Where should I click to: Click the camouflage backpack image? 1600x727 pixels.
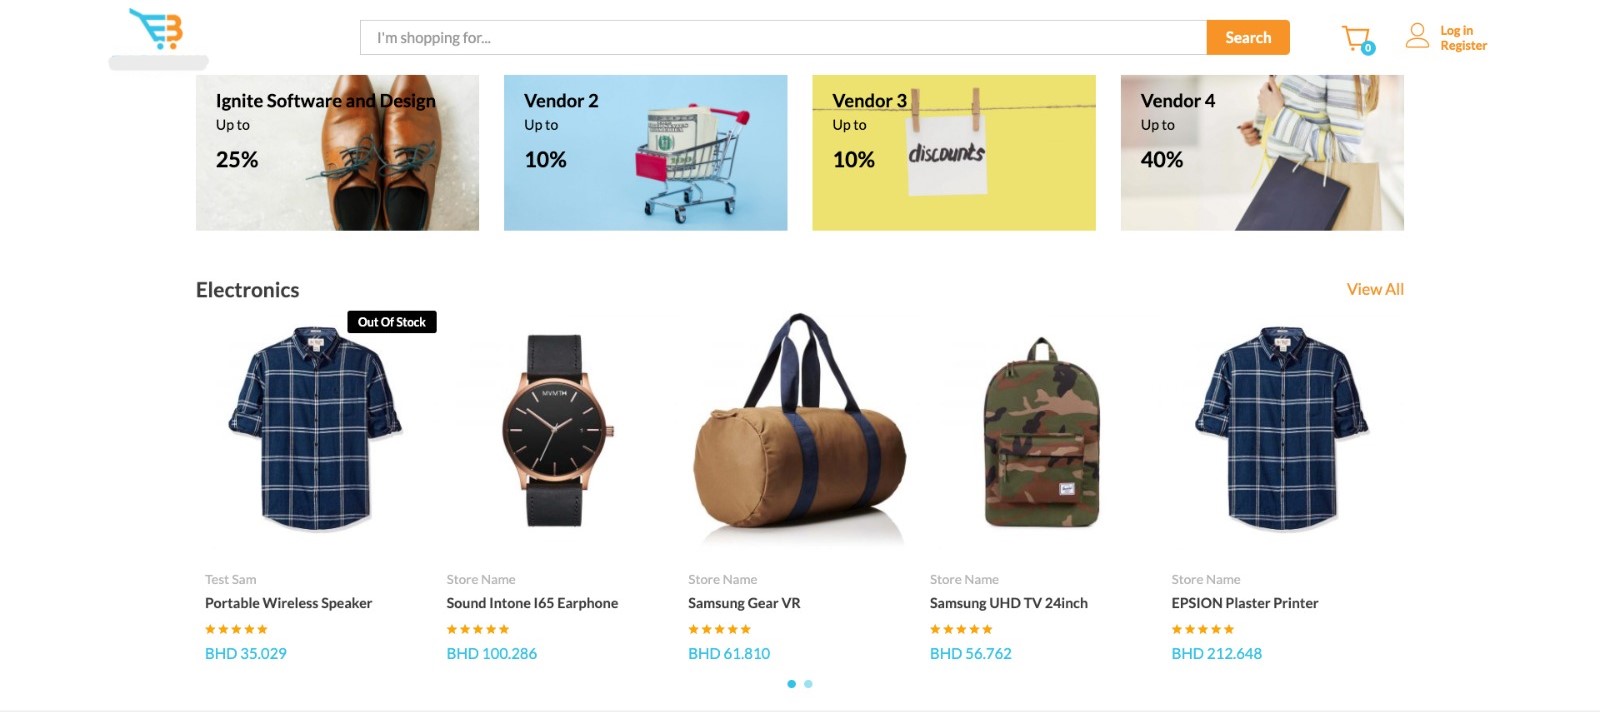(1041, 432)
